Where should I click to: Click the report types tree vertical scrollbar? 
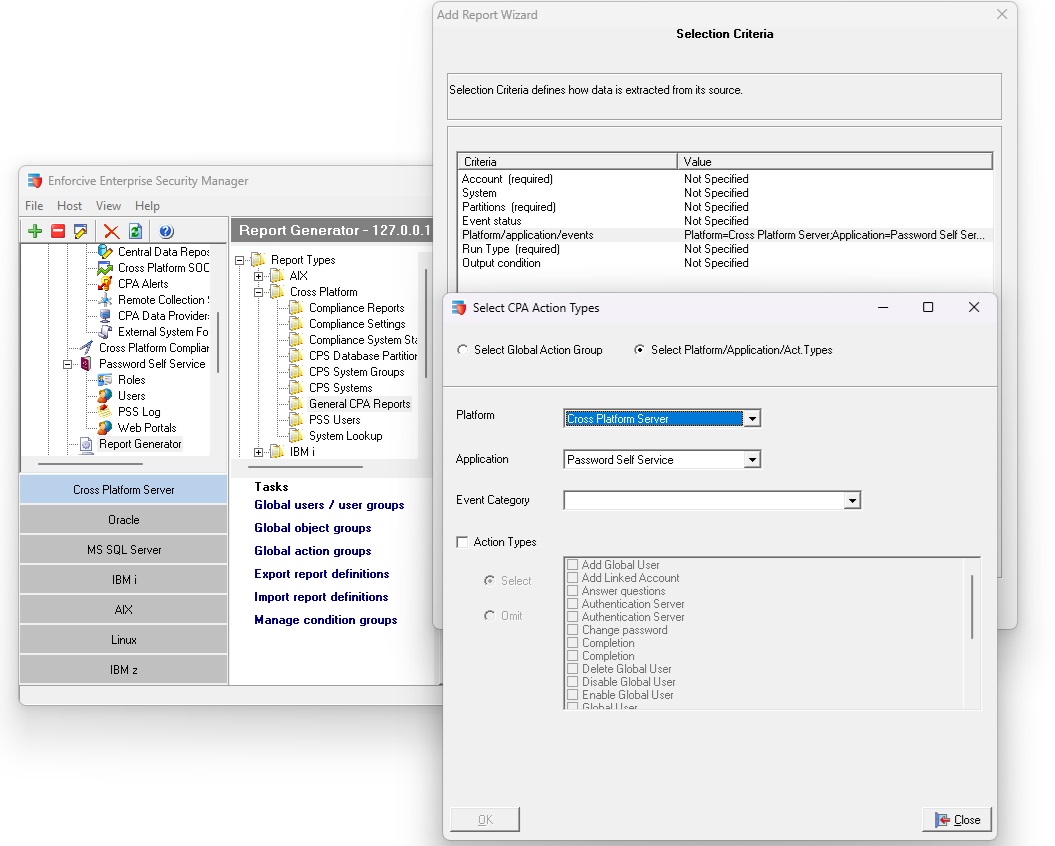(x=426, y=323)
